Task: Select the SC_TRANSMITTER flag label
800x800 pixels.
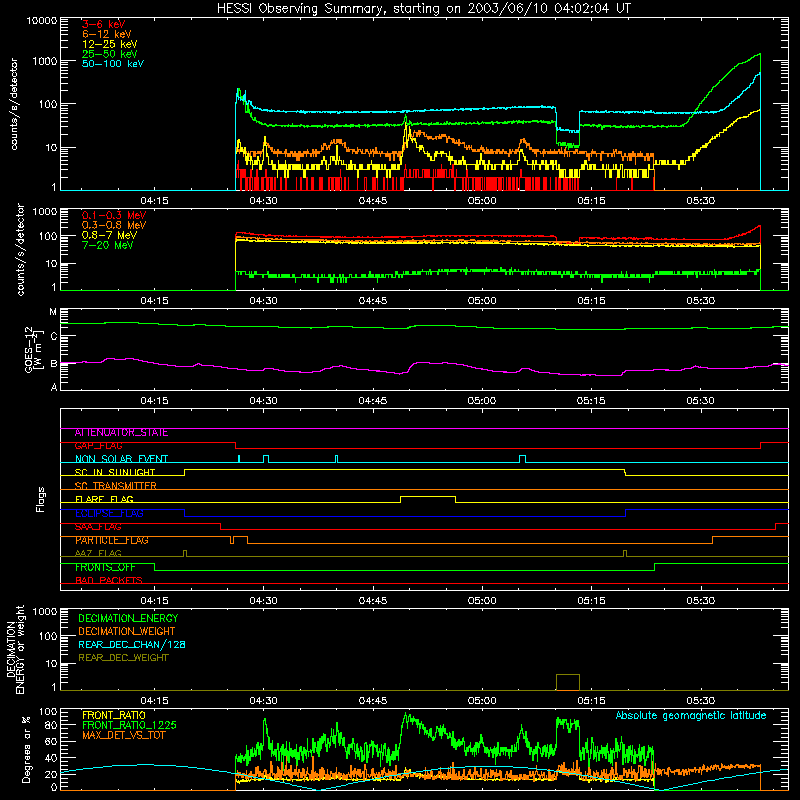Action: (115, 486)
